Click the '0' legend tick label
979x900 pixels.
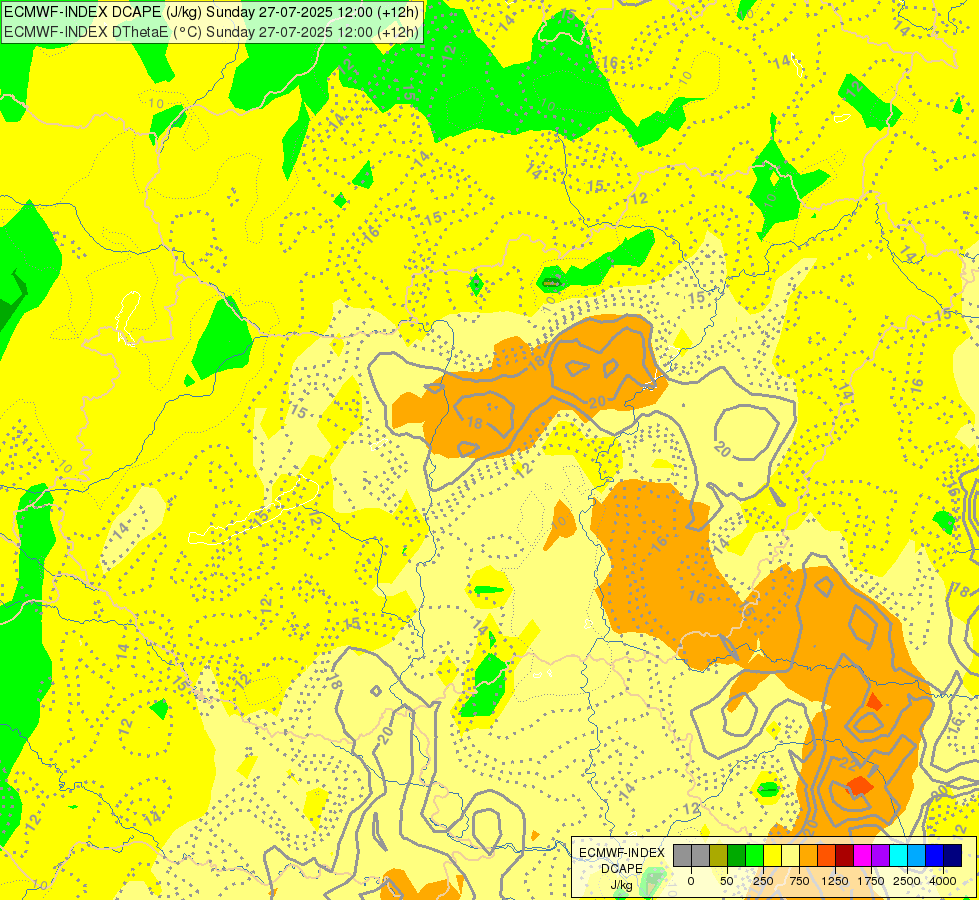coord(691,881)
